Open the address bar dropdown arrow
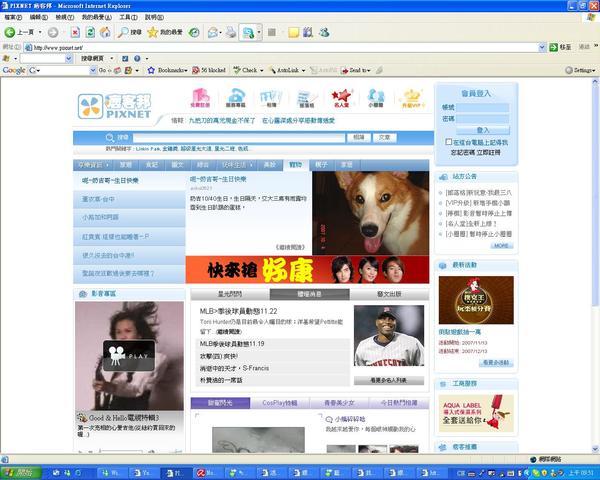This screenshot has height=480, width=600. coord(542,47)
